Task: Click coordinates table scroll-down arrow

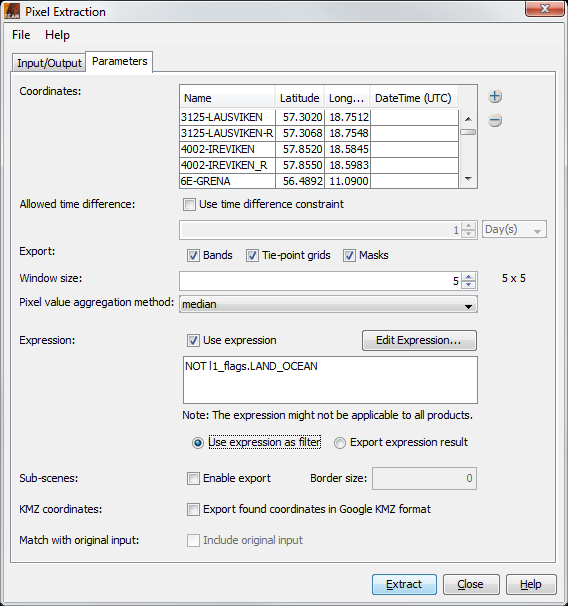Action: click(468, 179)
